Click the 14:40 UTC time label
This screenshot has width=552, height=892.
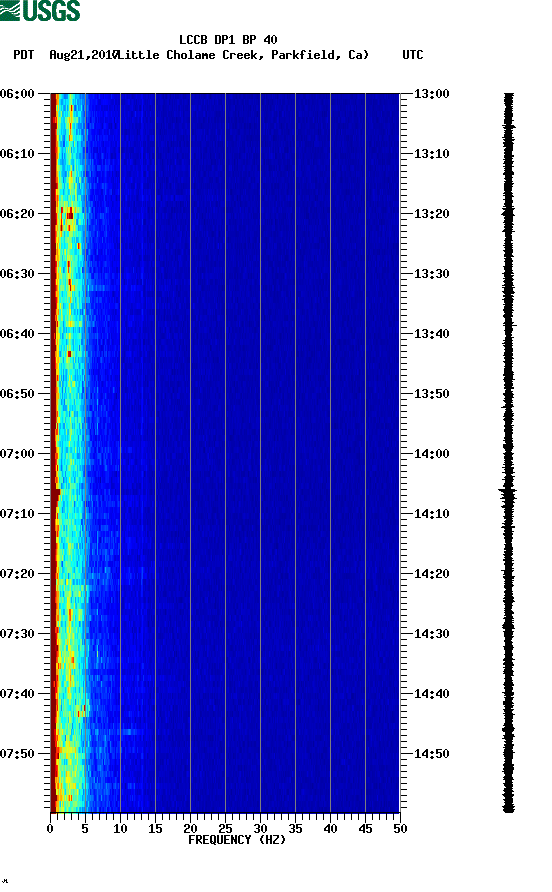point(431,693)
